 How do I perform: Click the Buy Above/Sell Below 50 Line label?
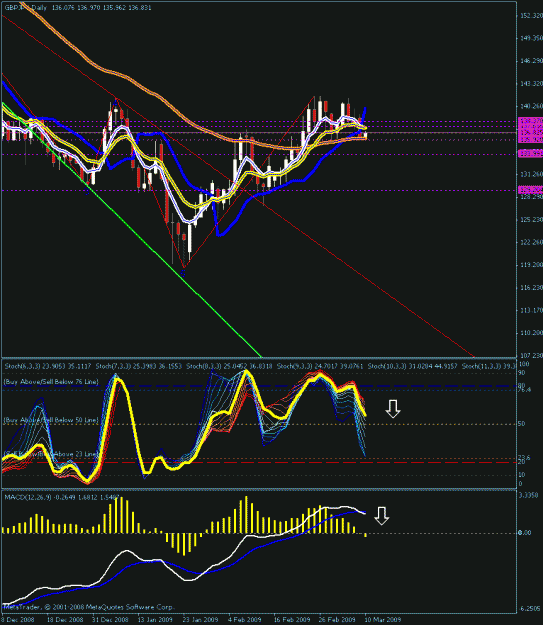[x=51, y=420]
